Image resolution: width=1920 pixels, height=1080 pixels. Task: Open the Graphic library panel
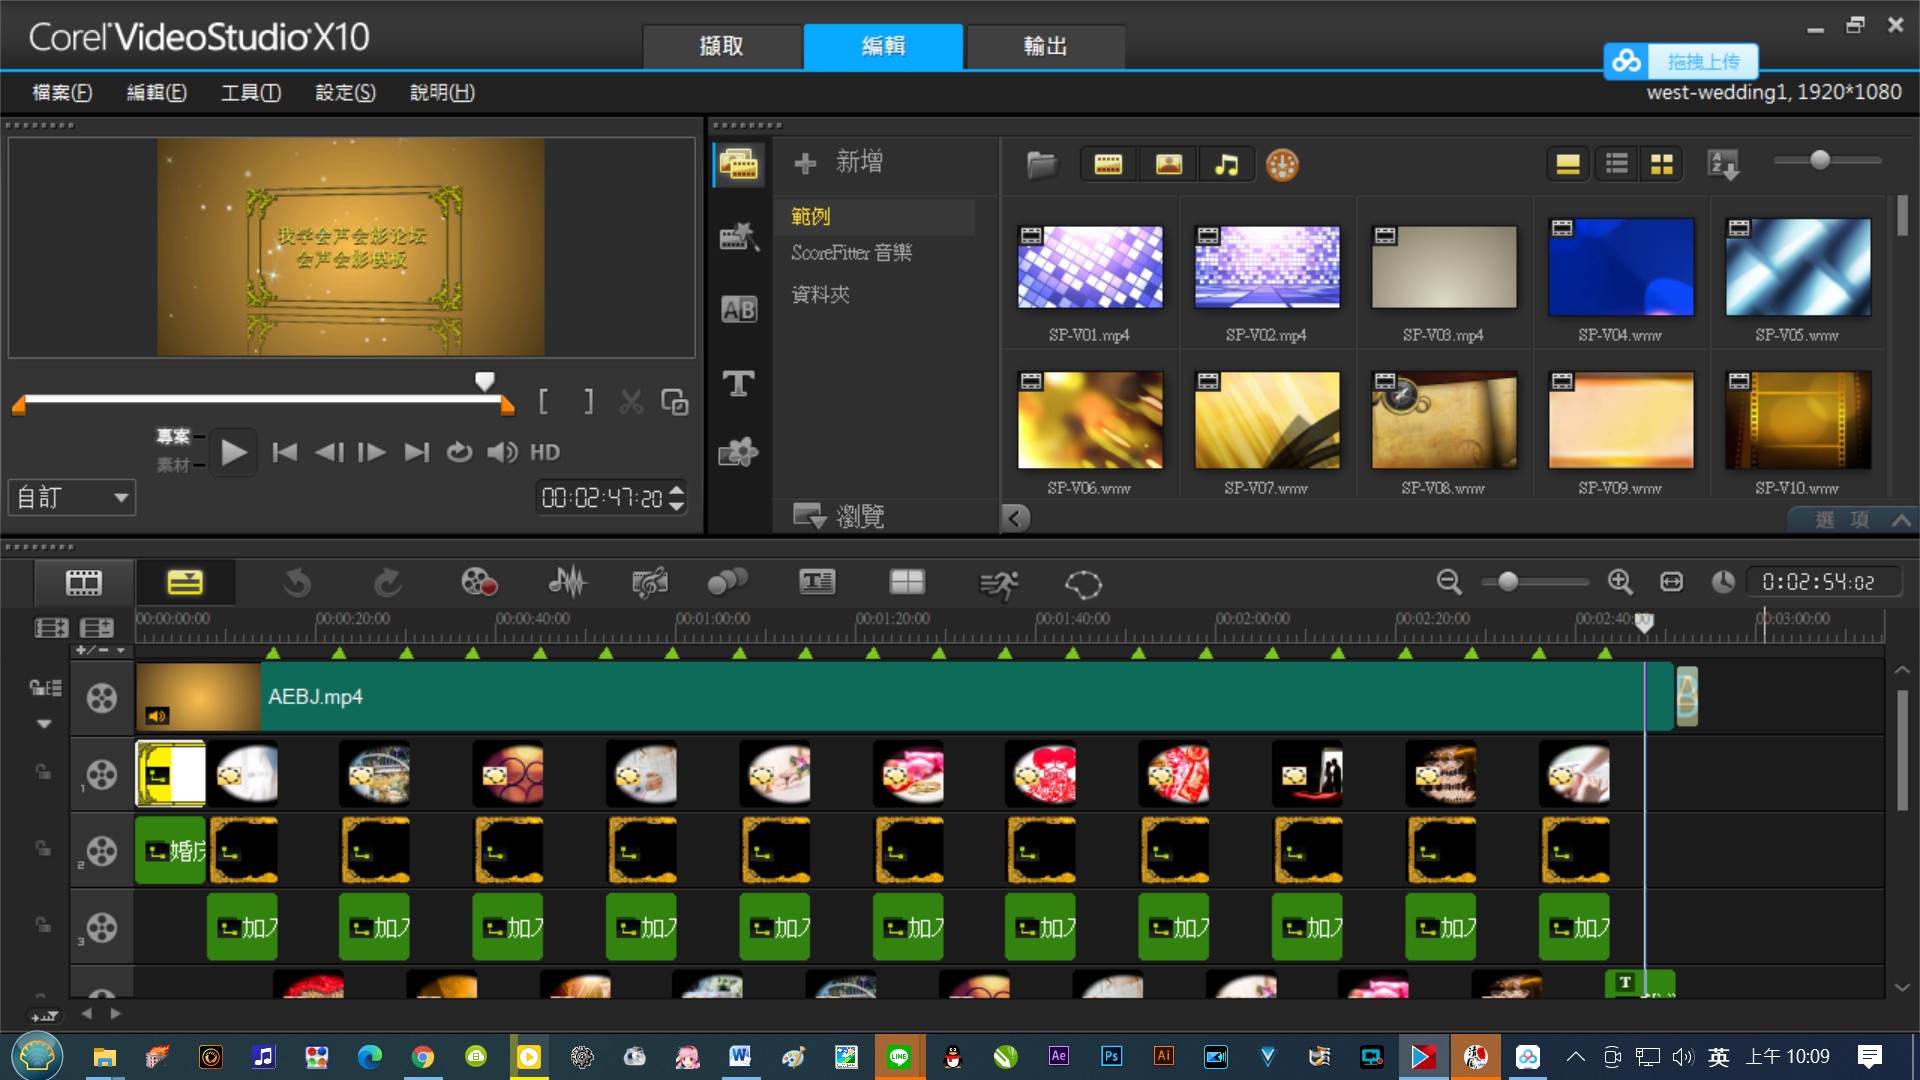(739, 453)
